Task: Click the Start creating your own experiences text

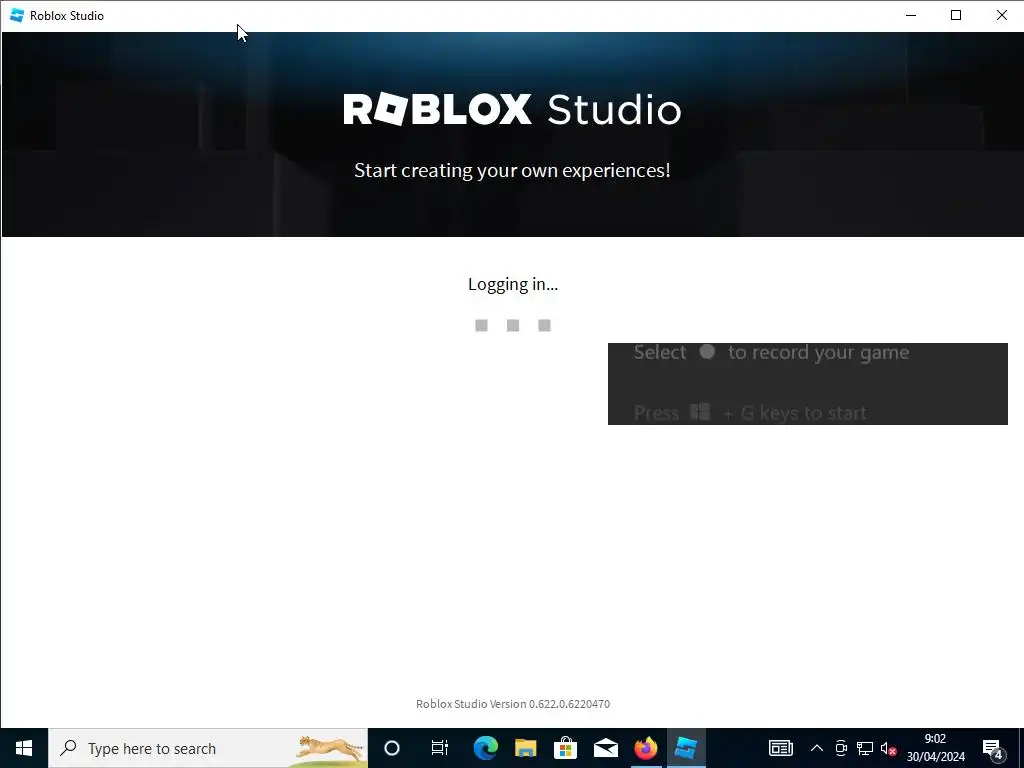Action: coord(512,170)
